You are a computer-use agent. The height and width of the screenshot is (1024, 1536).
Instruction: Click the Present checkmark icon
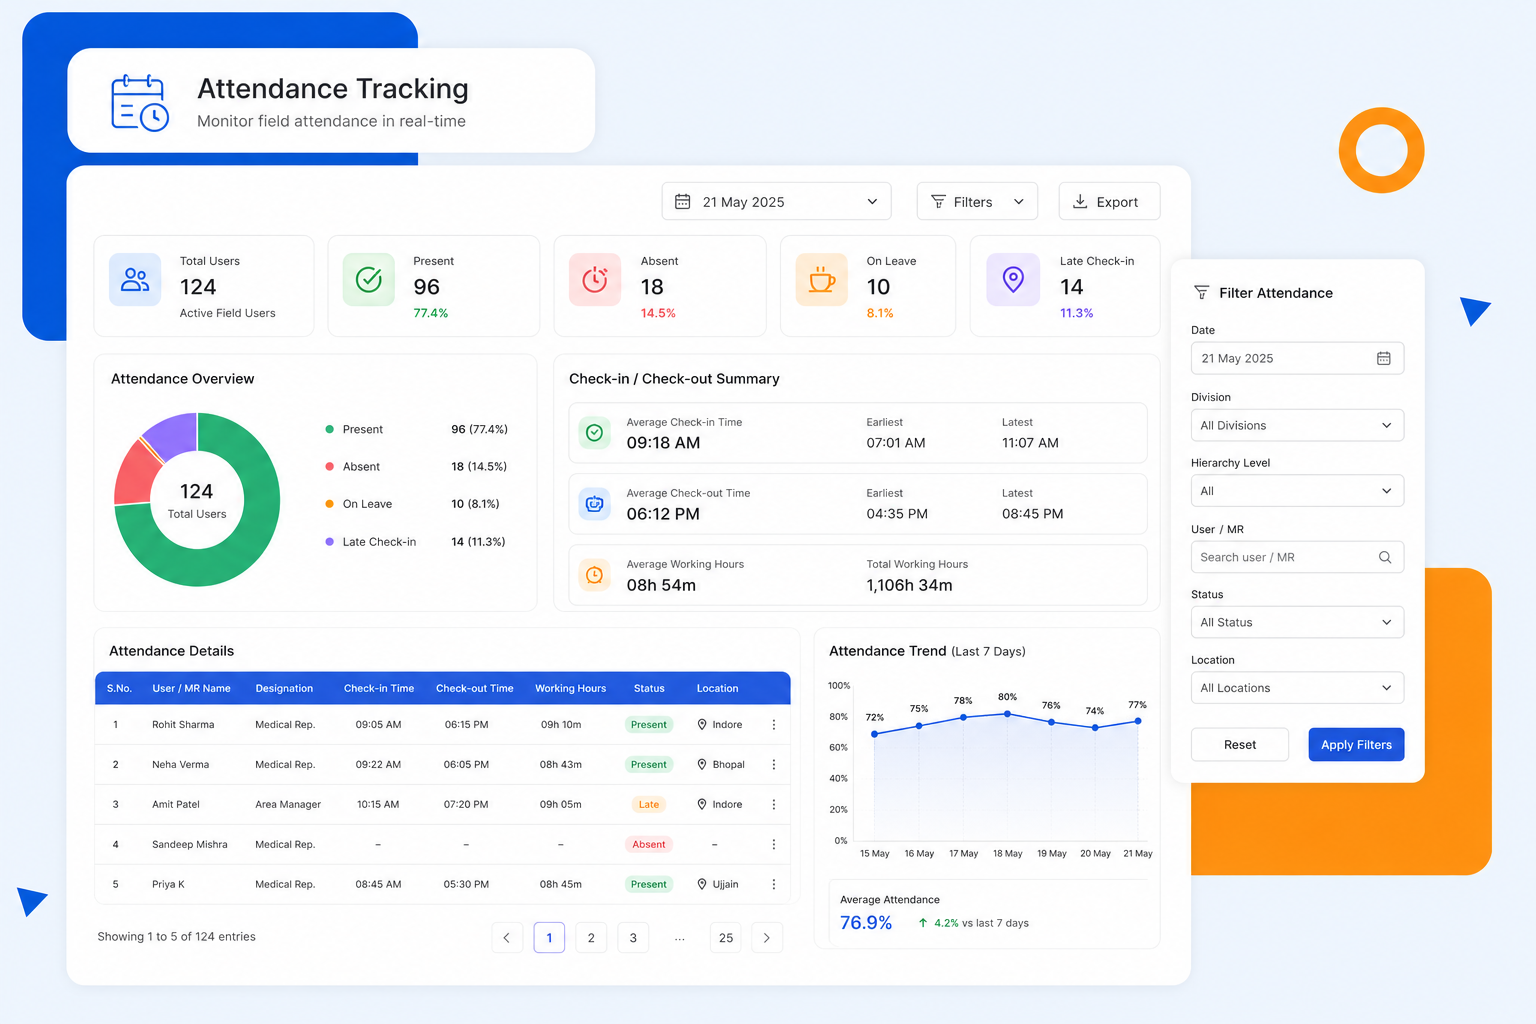coord(369,280)
